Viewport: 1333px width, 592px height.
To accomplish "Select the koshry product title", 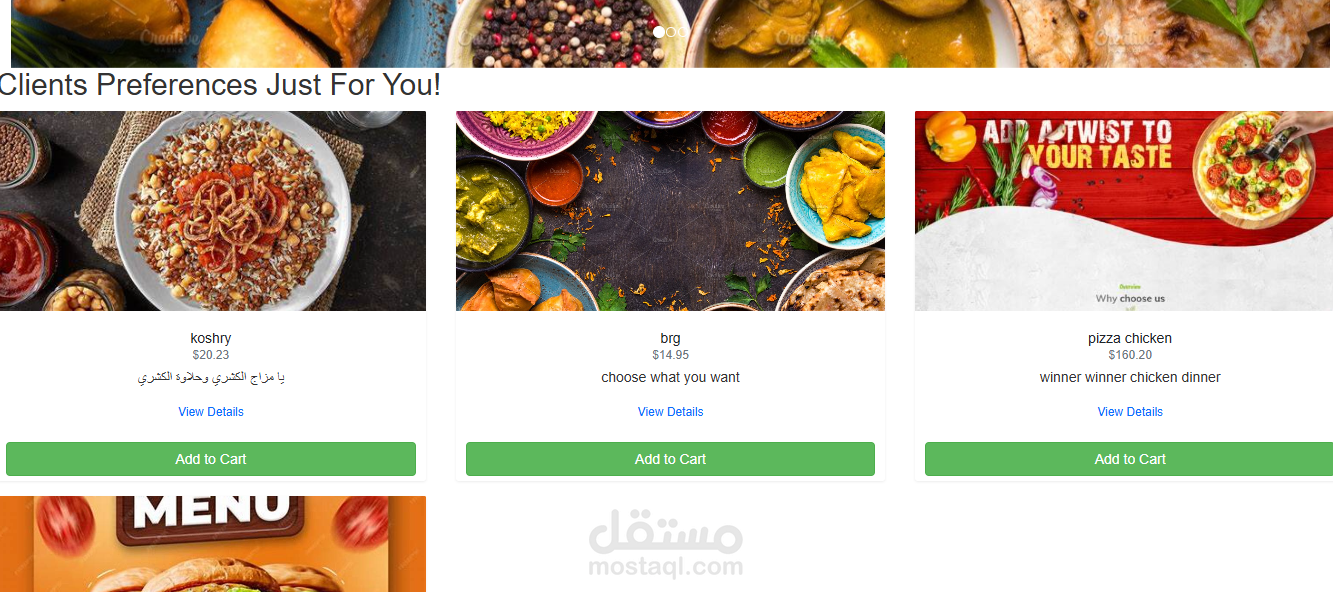I will (x=211, y=338).
